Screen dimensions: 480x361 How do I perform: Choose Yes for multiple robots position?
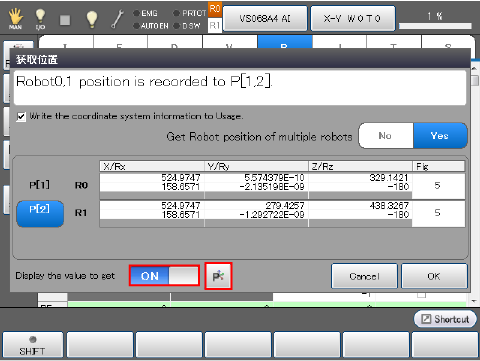(x=440, y=136)
